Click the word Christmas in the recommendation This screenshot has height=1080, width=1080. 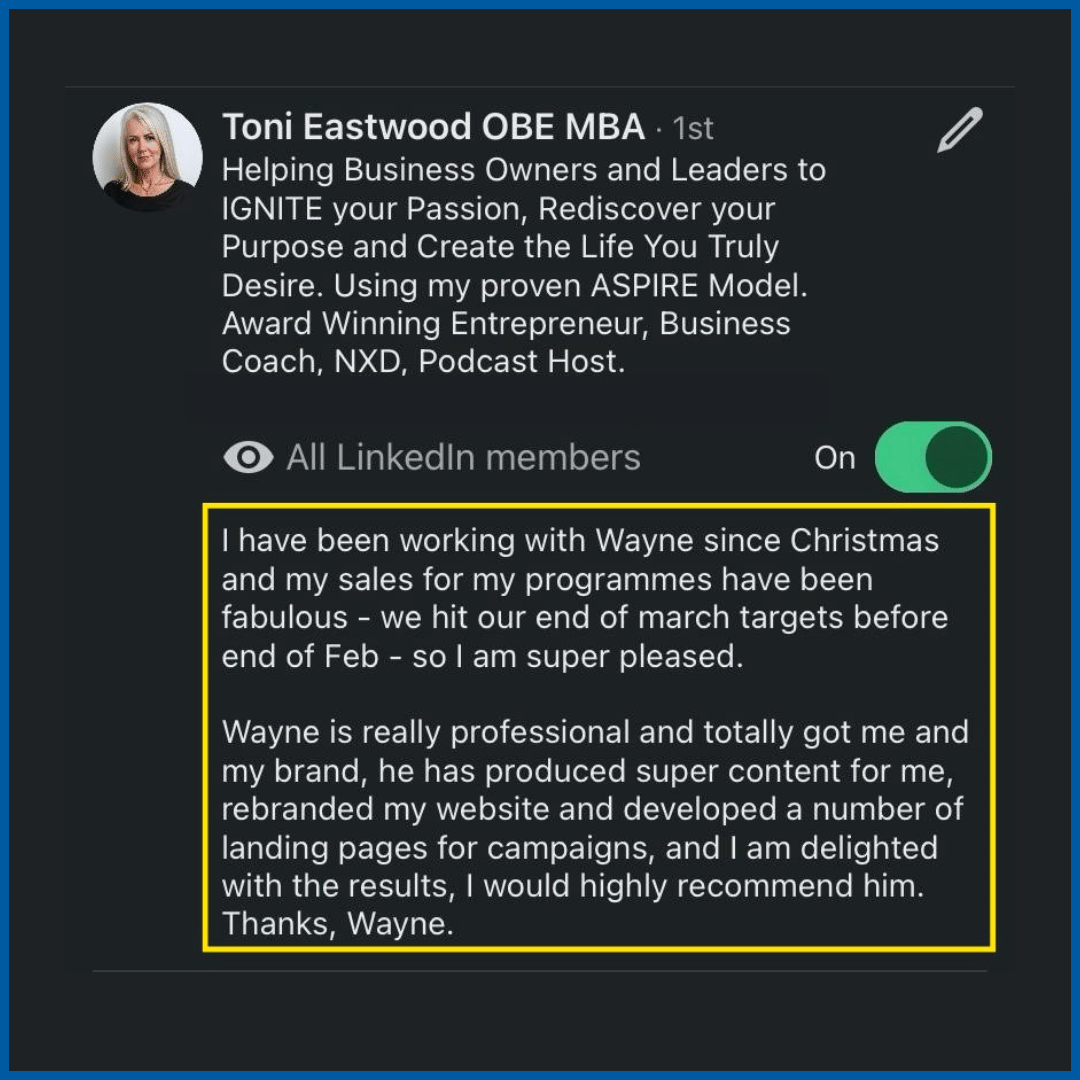pyautogui.click(x=864, y=541)
